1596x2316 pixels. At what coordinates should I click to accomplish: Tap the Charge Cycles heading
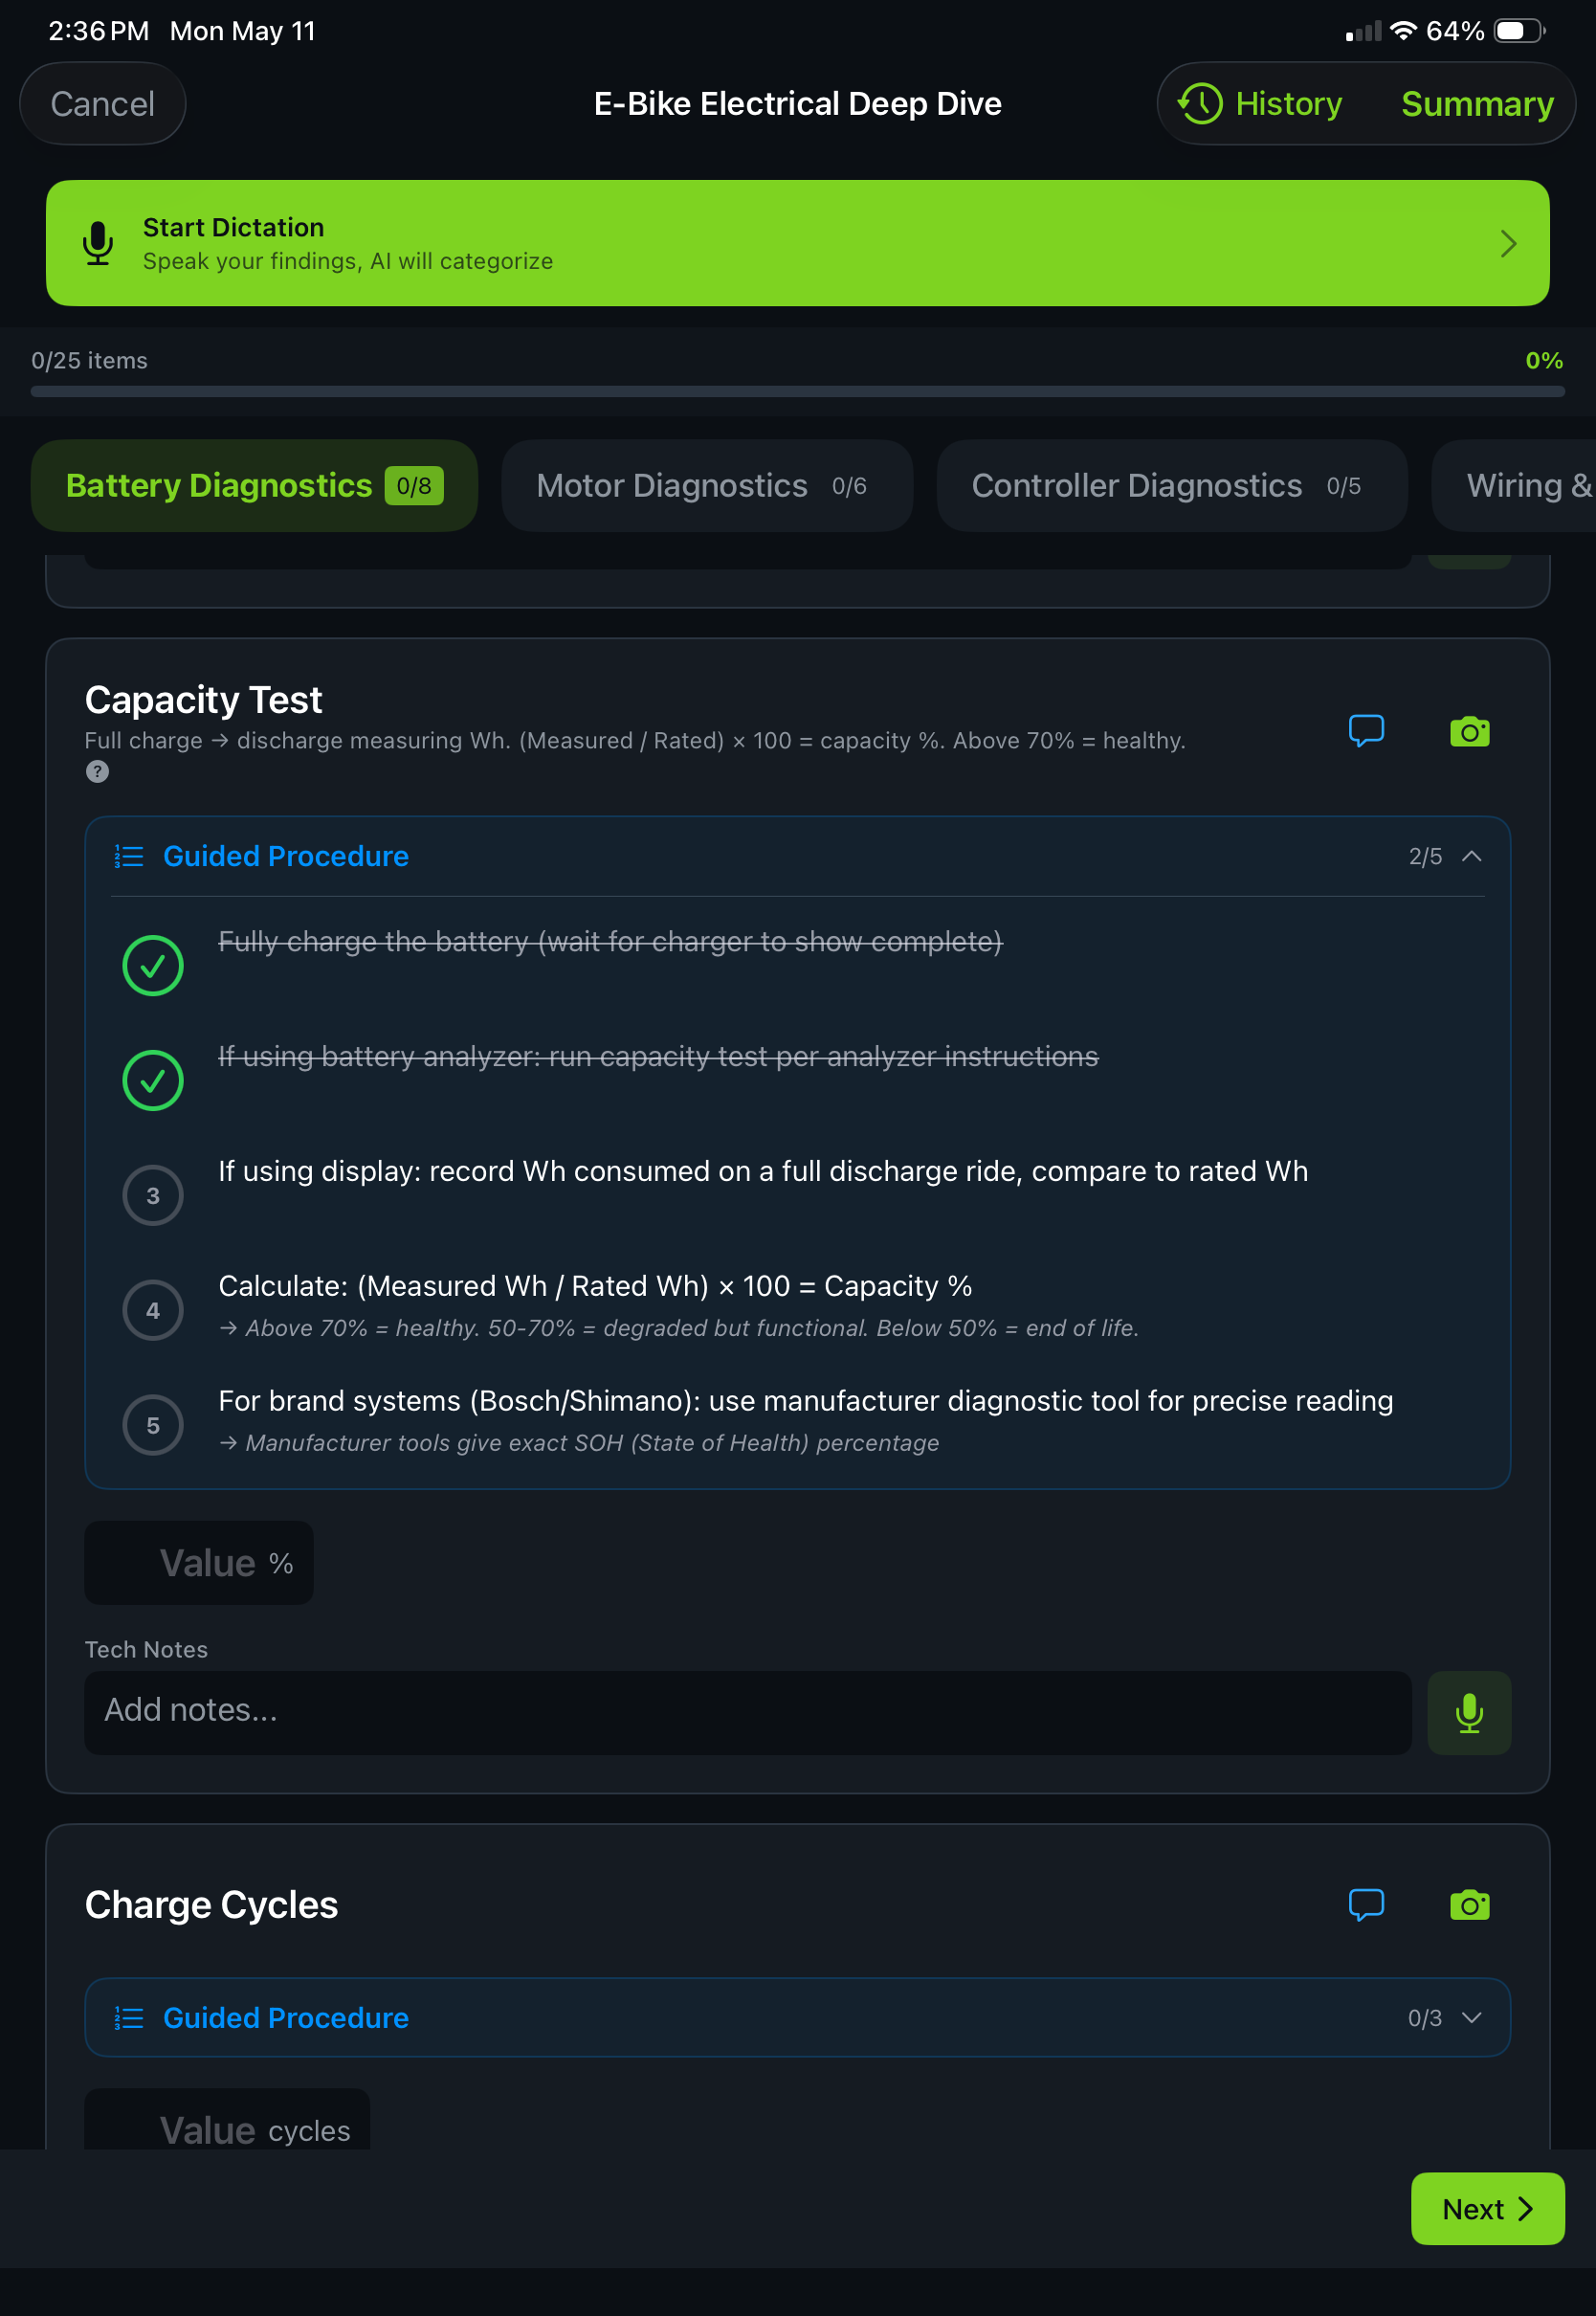point(211,1905)
